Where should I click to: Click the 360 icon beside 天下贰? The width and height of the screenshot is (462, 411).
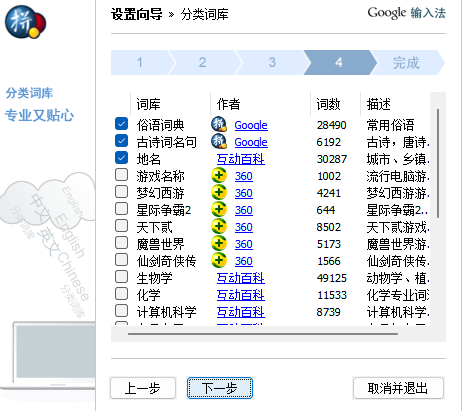coord(219,226)
